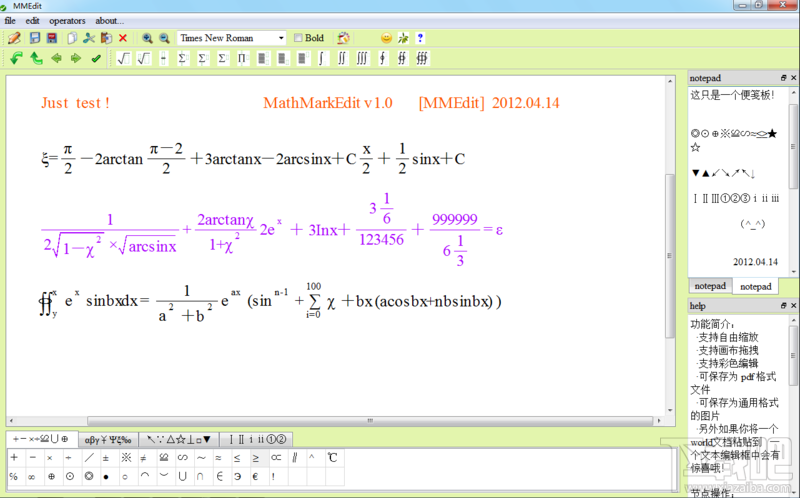The width and height of the screenshot is (800, 498).
Task: Click the copy pages icon
Action: pyautogui.click(x=72, y=38)
